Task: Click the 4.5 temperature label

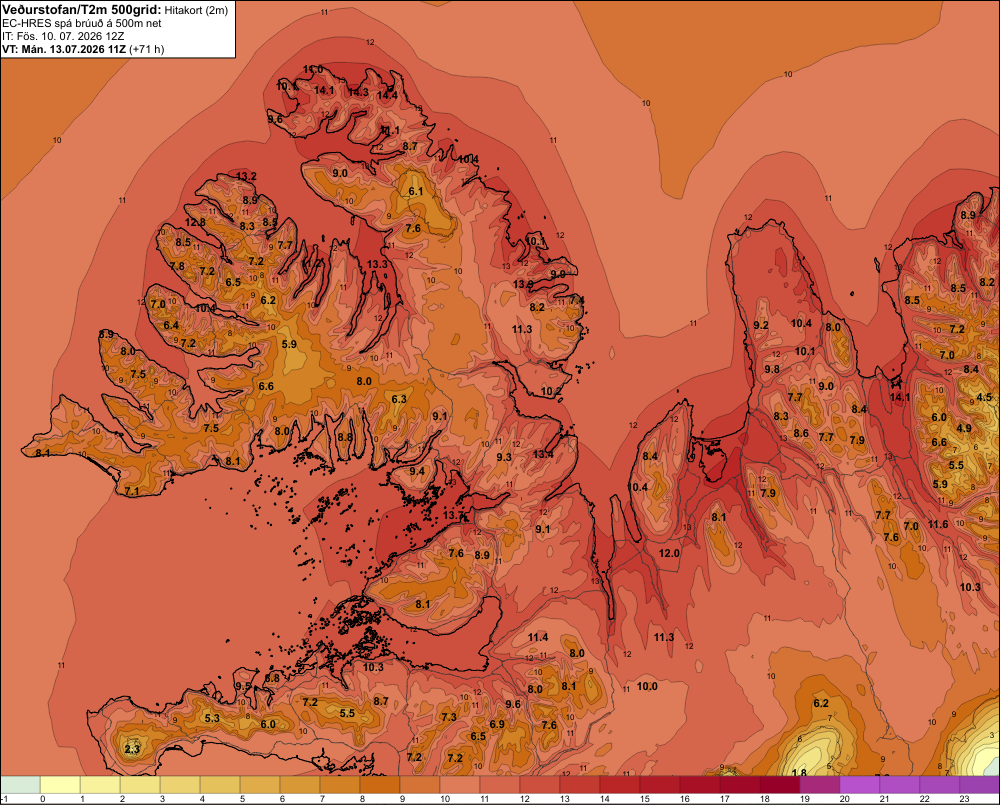Action: point(984,397)
